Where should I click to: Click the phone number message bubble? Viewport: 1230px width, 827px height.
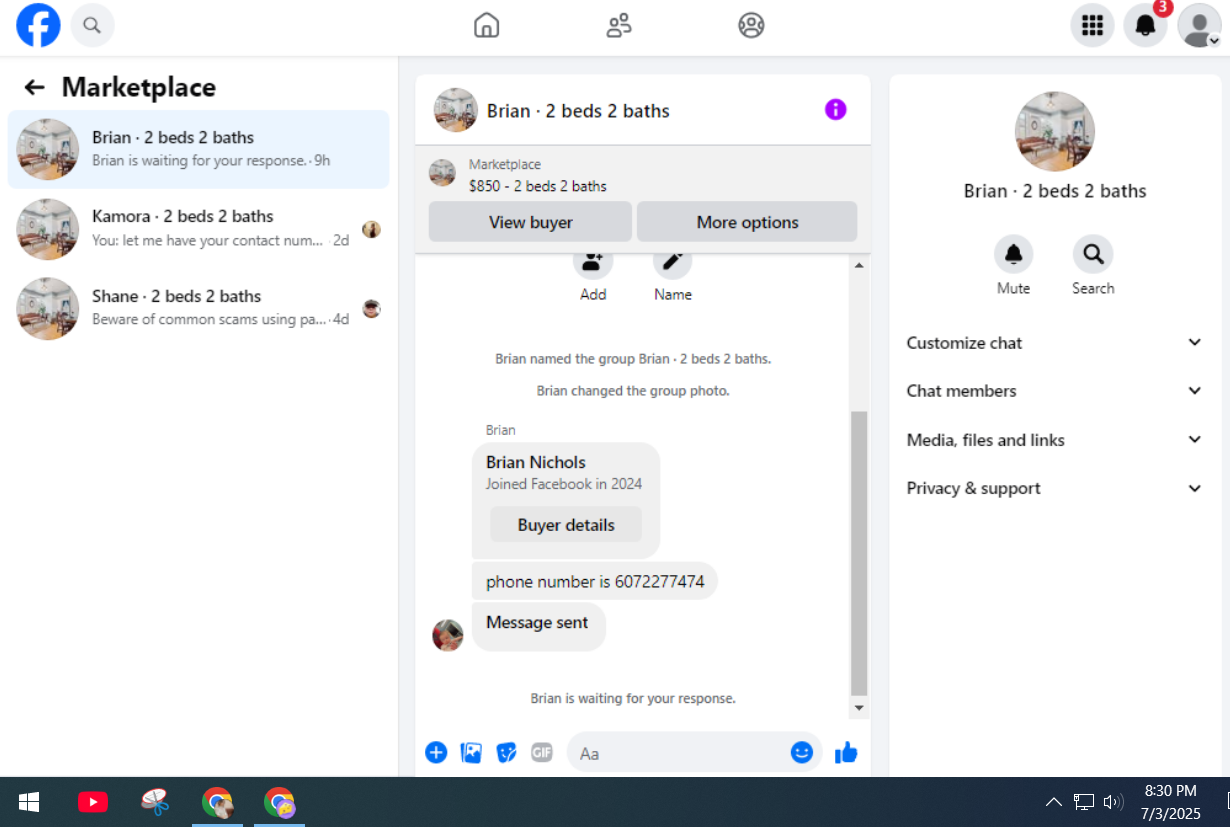pos(595,581)
